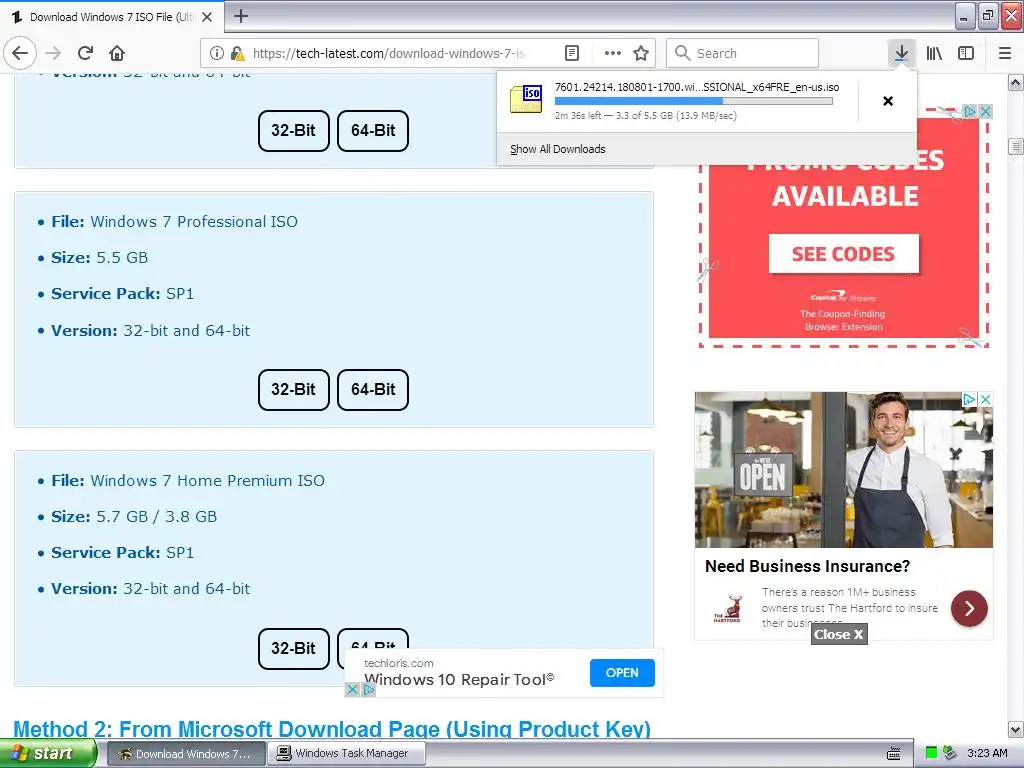Click the vertical scrollbar thumb

(x=1015, y=146)
